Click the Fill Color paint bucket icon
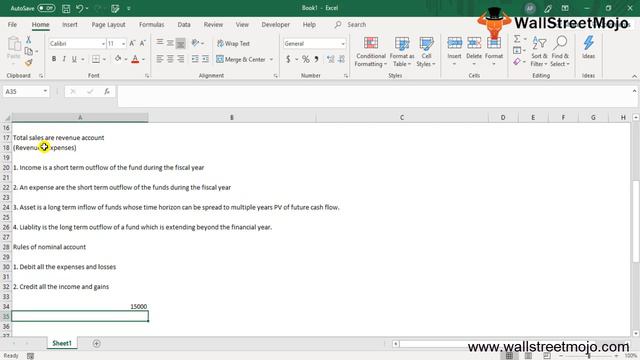Image resolution: width=640 pixels, height=360 pixels. (118, 59)
